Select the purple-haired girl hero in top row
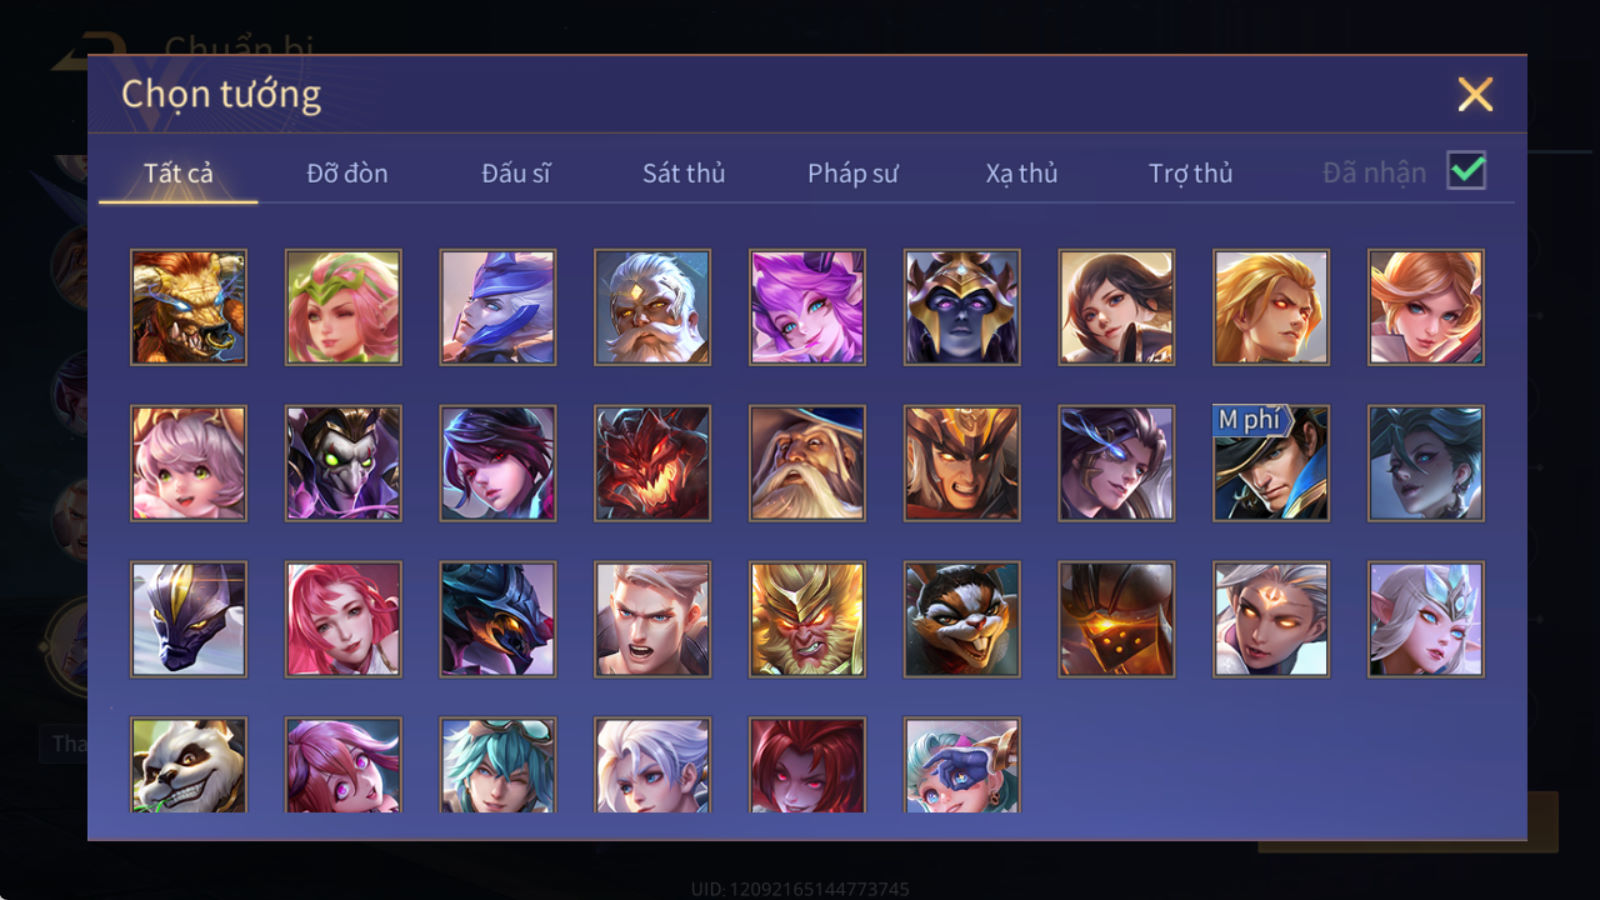 tap(807, 307)
